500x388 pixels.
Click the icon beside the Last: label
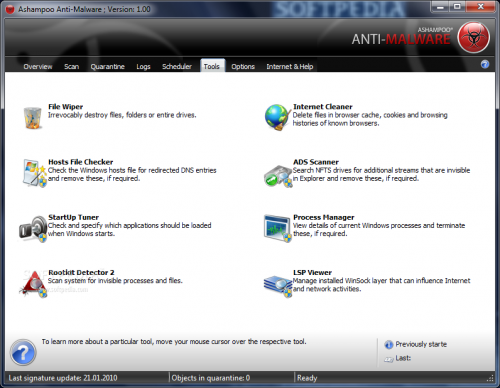coord(389,359)
